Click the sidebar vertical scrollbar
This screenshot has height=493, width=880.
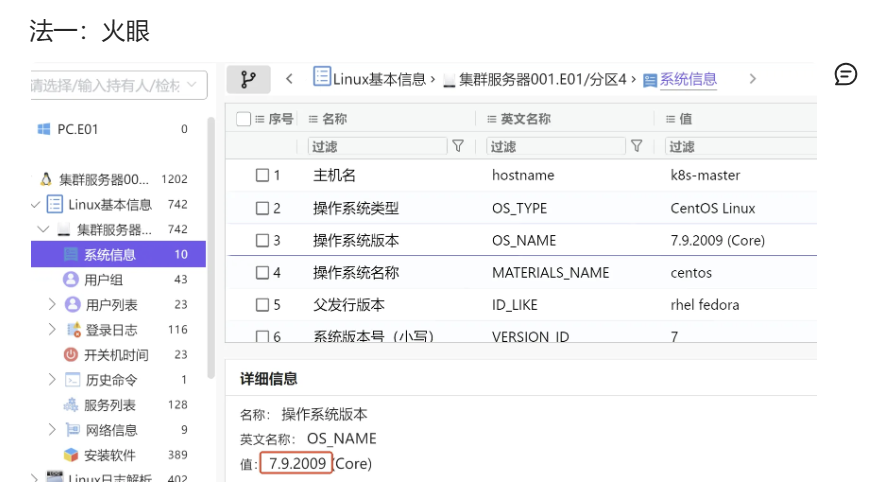click(x=211, y=250)
